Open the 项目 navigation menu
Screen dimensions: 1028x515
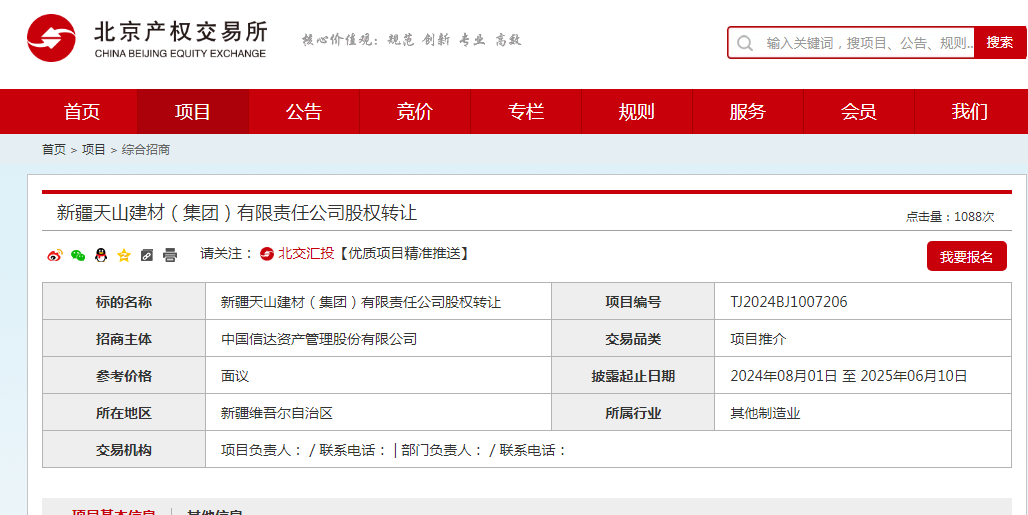pyautogui.click(x=193, y=111)
